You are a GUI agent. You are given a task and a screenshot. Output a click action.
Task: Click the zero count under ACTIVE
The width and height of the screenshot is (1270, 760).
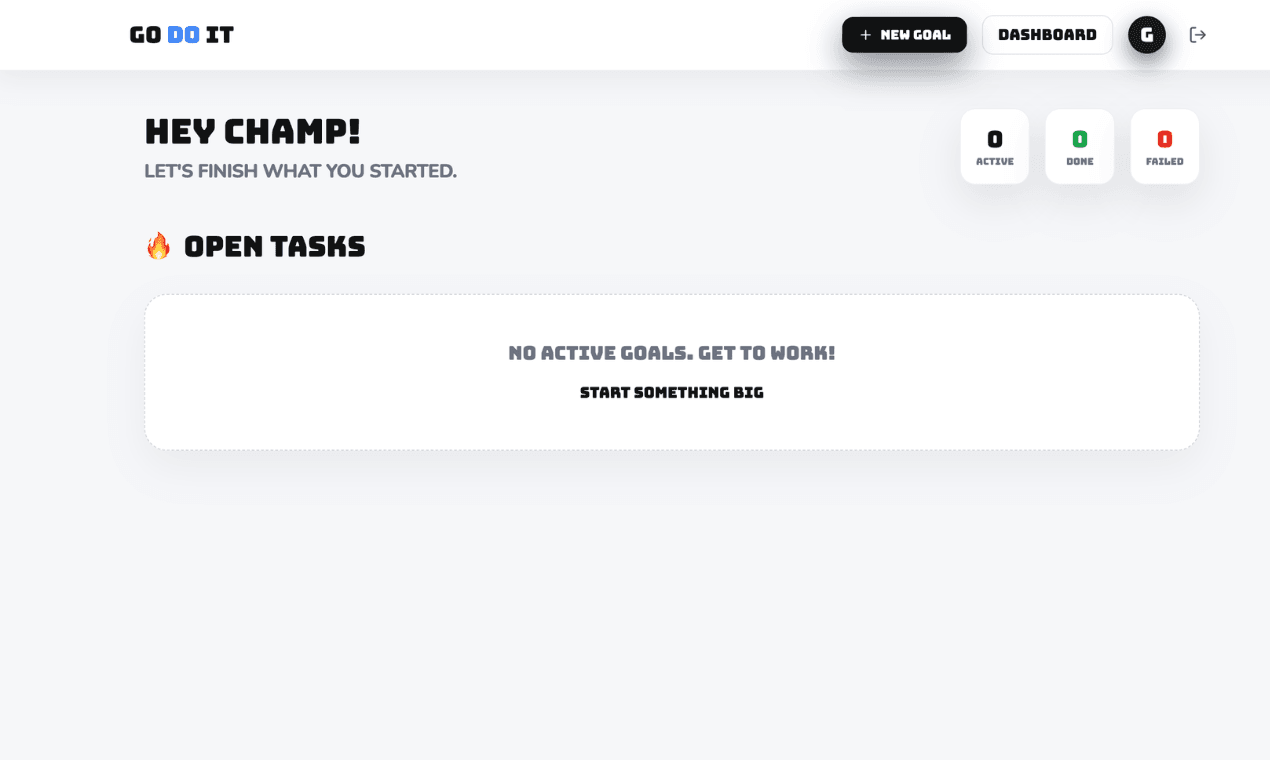[994, 138]
